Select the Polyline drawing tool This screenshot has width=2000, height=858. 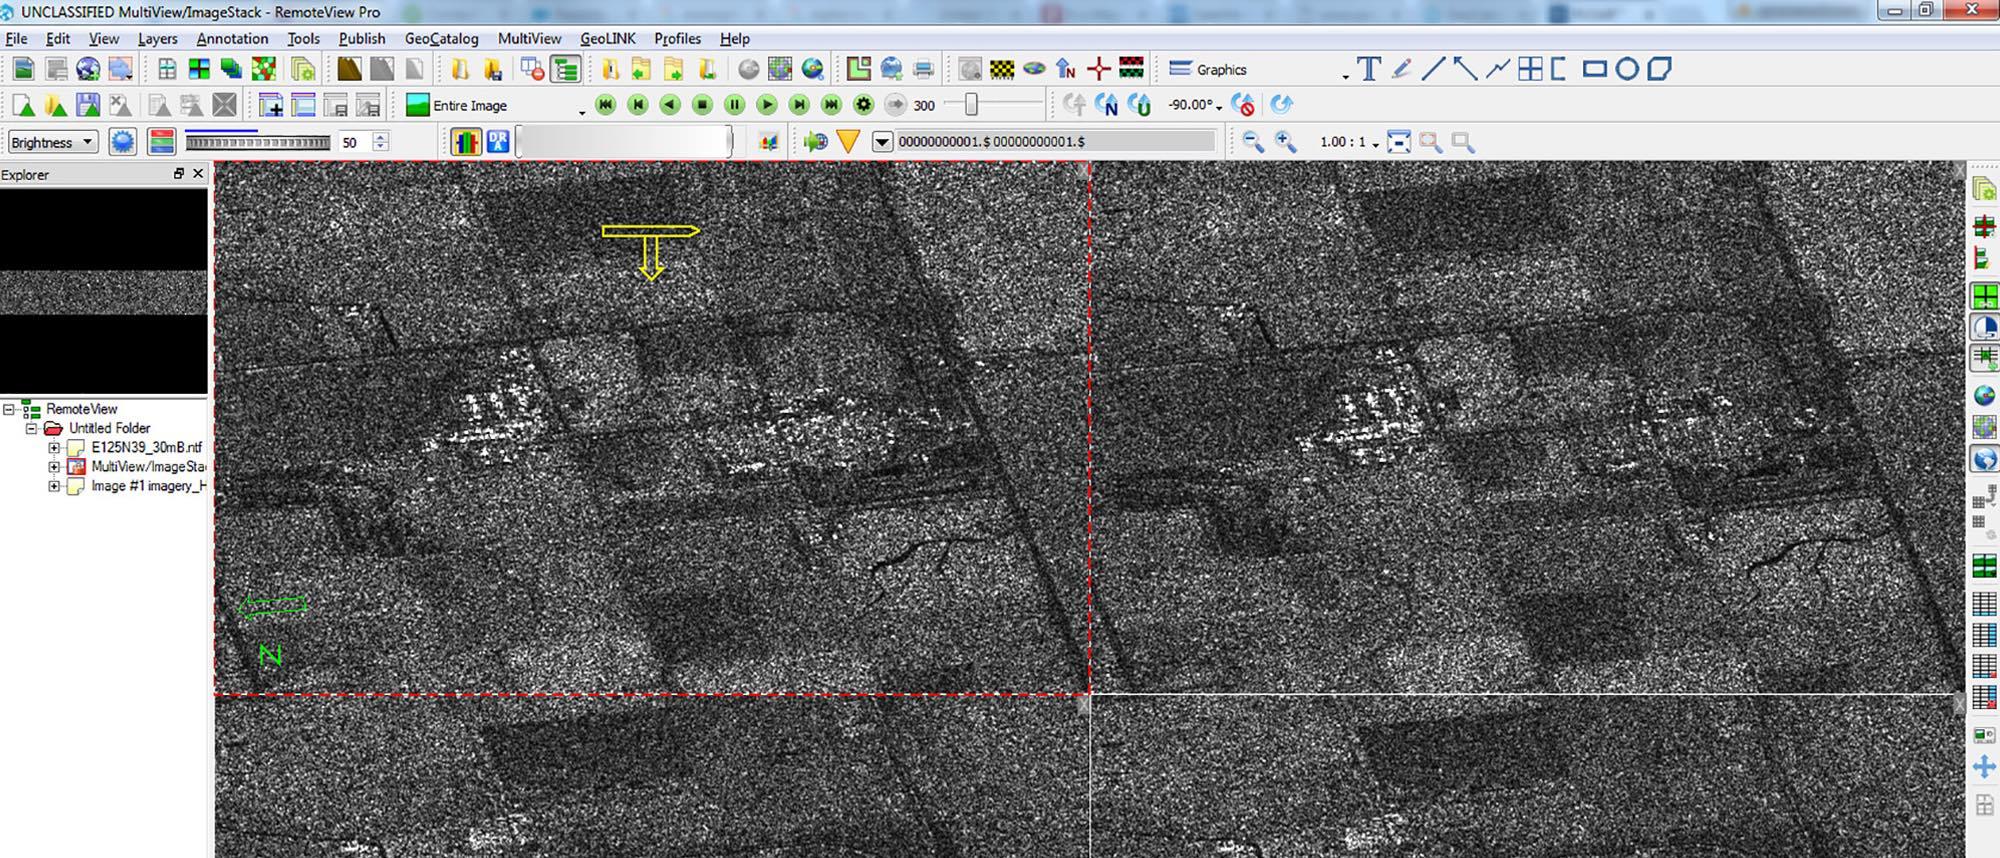(1497, 69)
